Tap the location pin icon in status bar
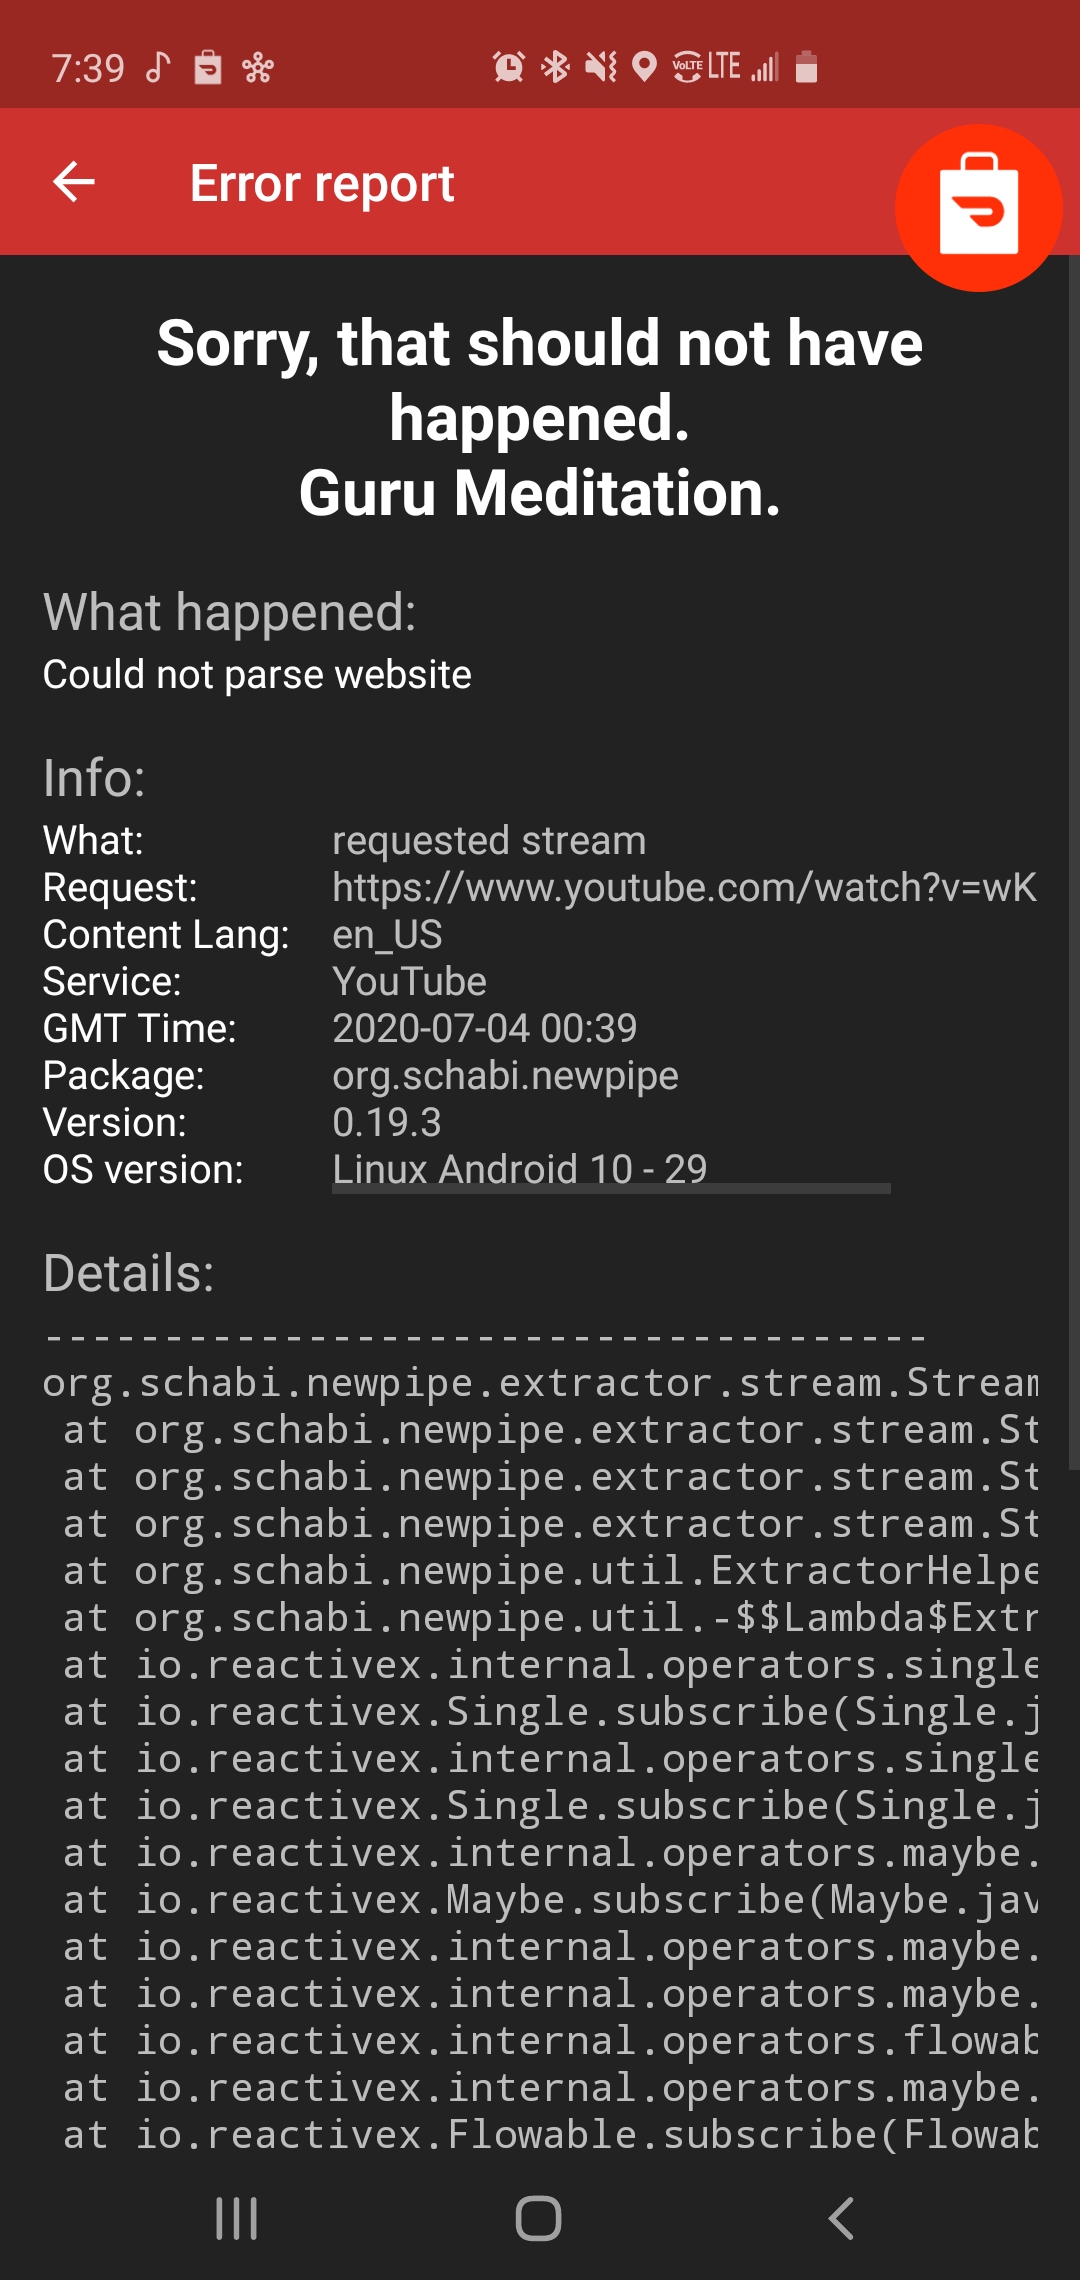Image resolution: width=1080 pixels, height=2280 pixels. click(x=643, y=67)
